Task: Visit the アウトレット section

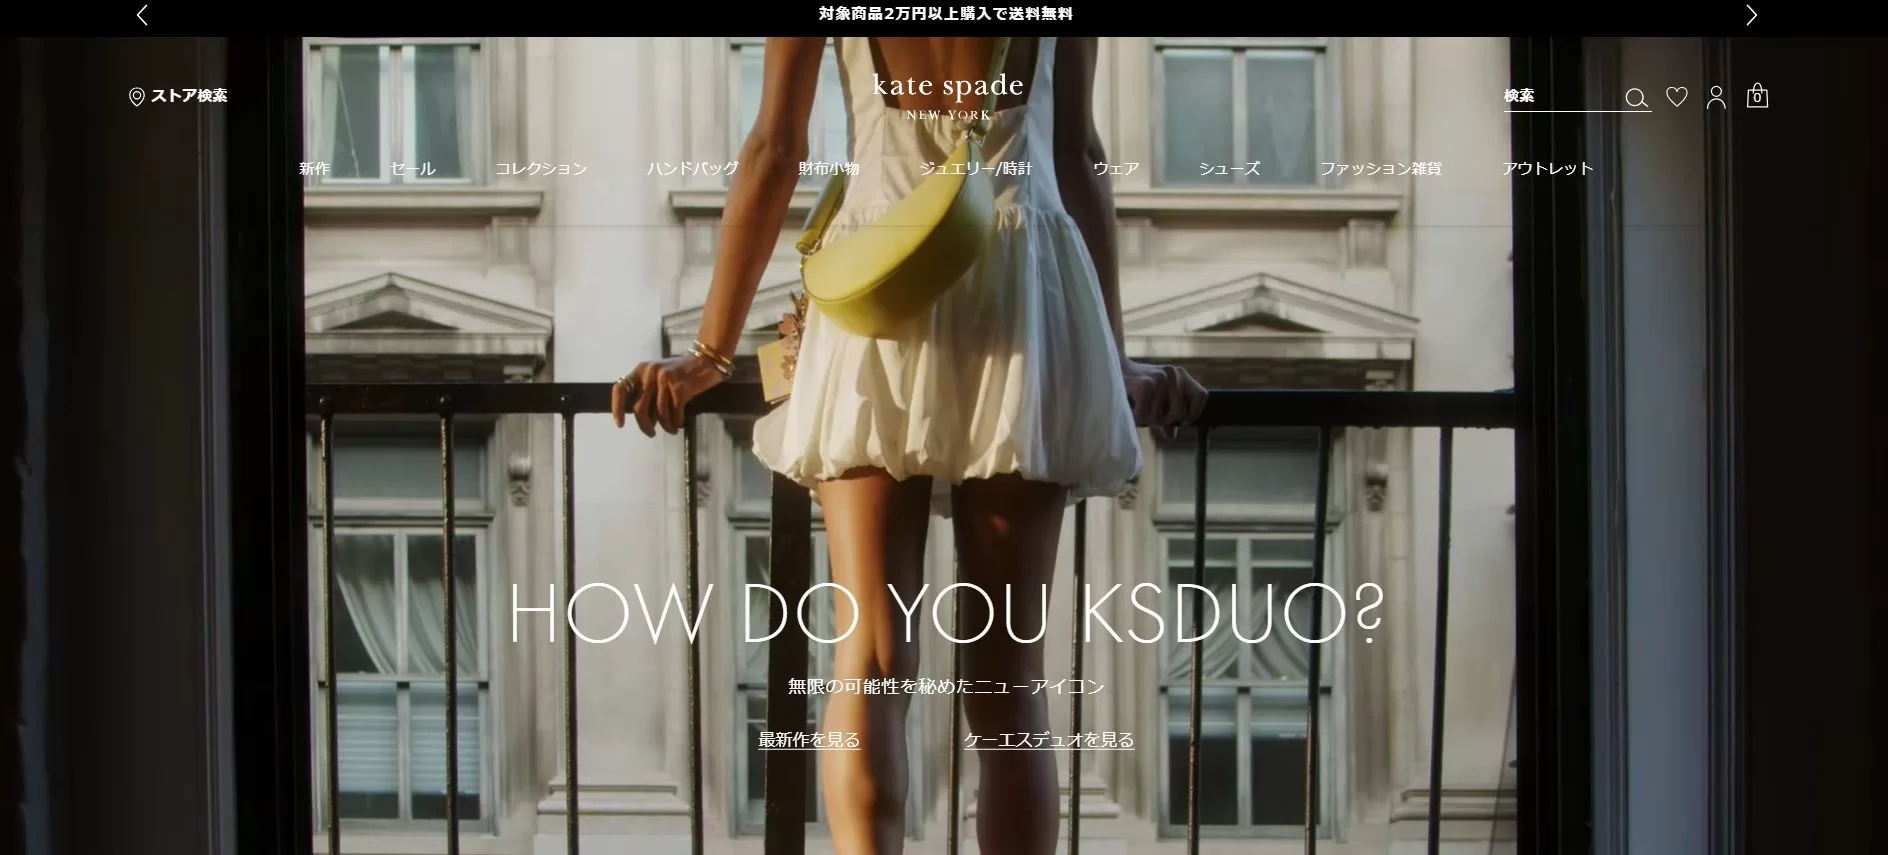Action: point(1547,168)
